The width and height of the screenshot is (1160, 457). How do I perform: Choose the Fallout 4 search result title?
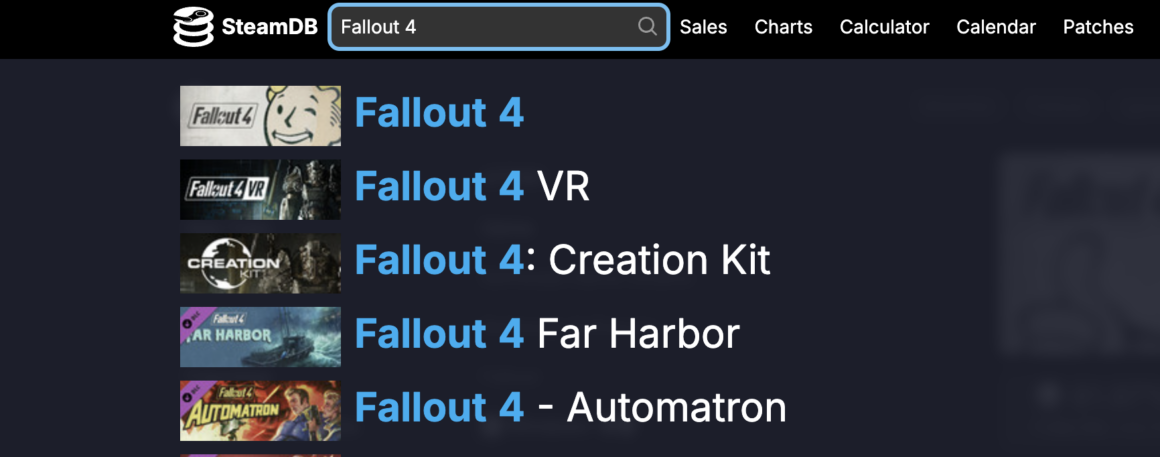[x=439, y=114]
